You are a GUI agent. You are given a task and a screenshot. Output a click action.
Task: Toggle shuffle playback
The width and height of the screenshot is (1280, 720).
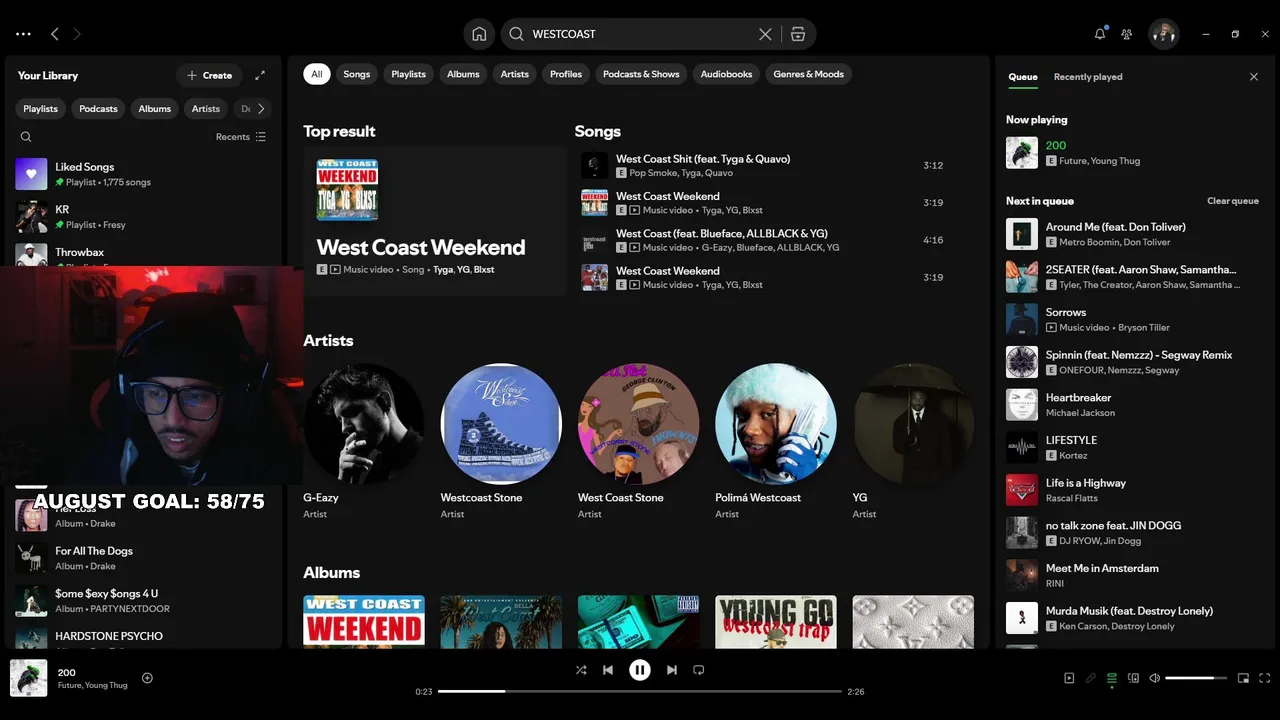(581, 670)
